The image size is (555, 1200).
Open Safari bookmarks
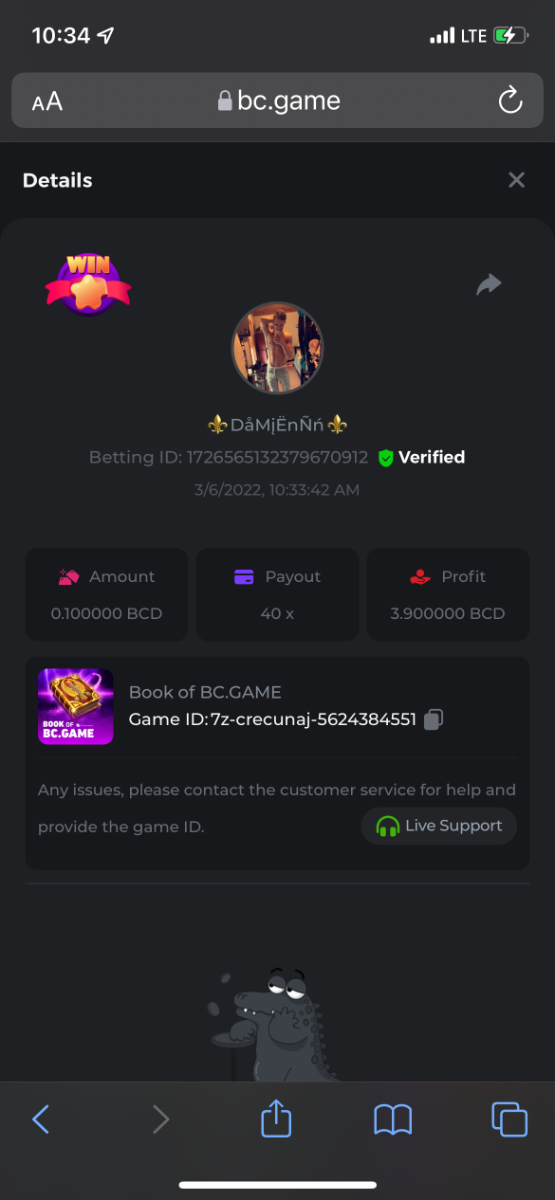pyautogui.click(x=393, y=1119)
